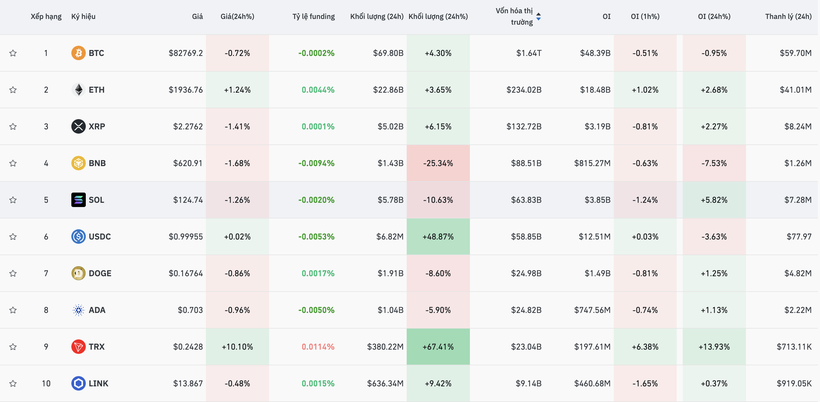Toggle favorite star for BTC row
This screenshot has height=402, width=820.
tap(13, 53)
